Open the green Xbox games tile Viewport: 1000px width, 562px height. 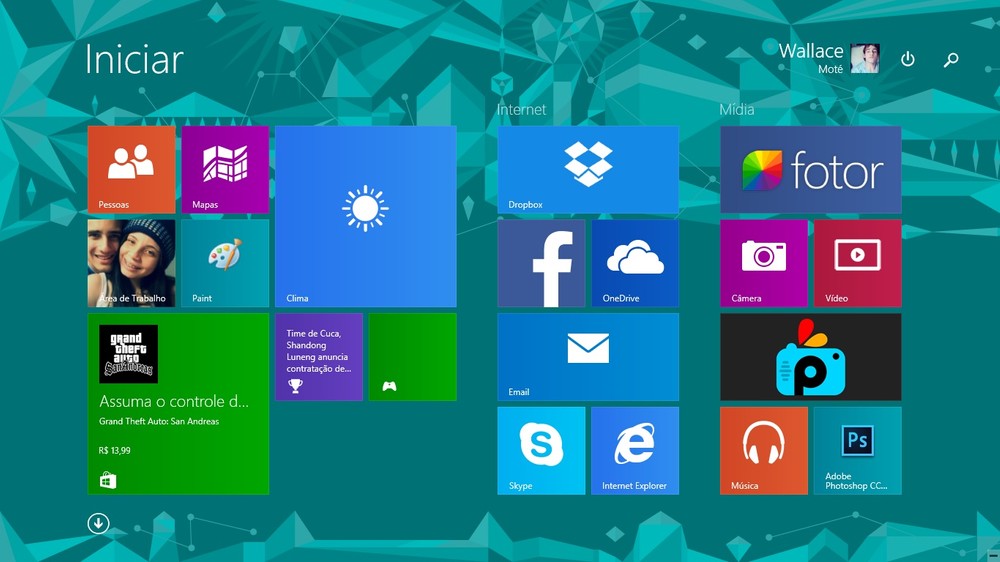[x=413, y=357]
